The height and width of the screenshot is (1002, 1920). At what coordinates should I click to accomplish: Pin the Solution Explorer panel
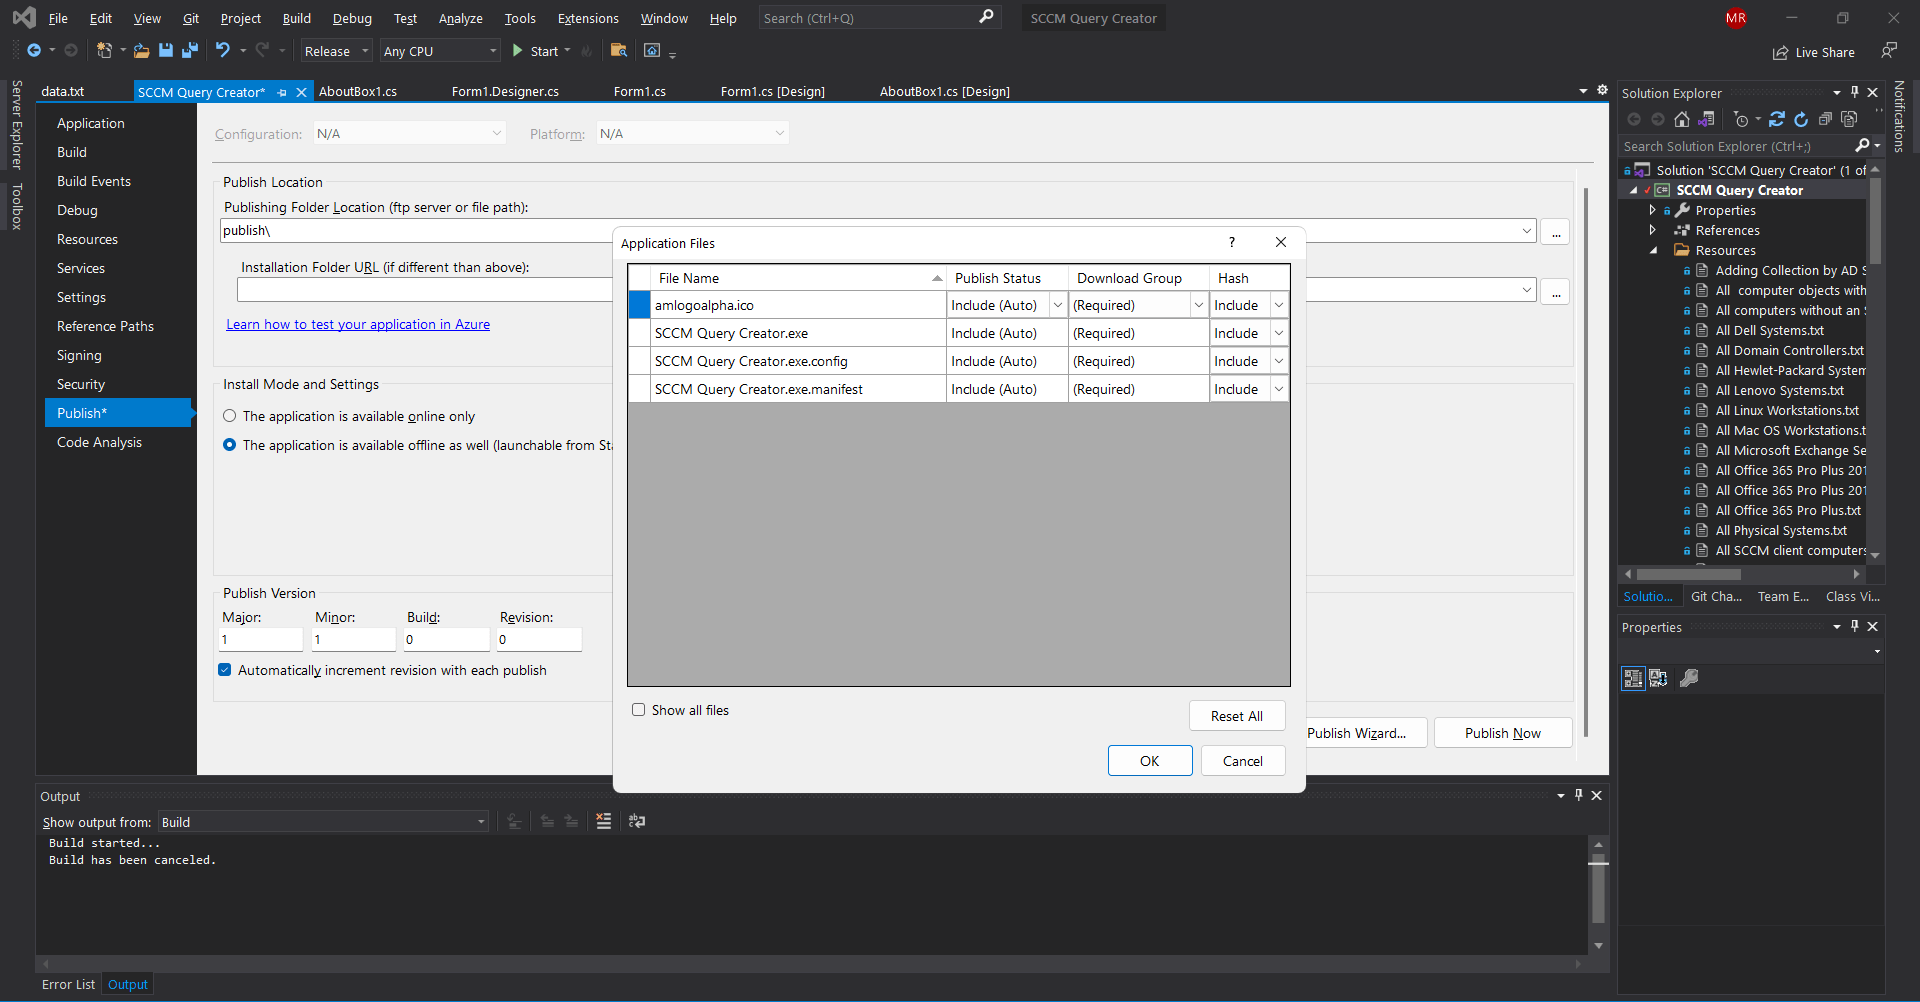[1854, 92]
